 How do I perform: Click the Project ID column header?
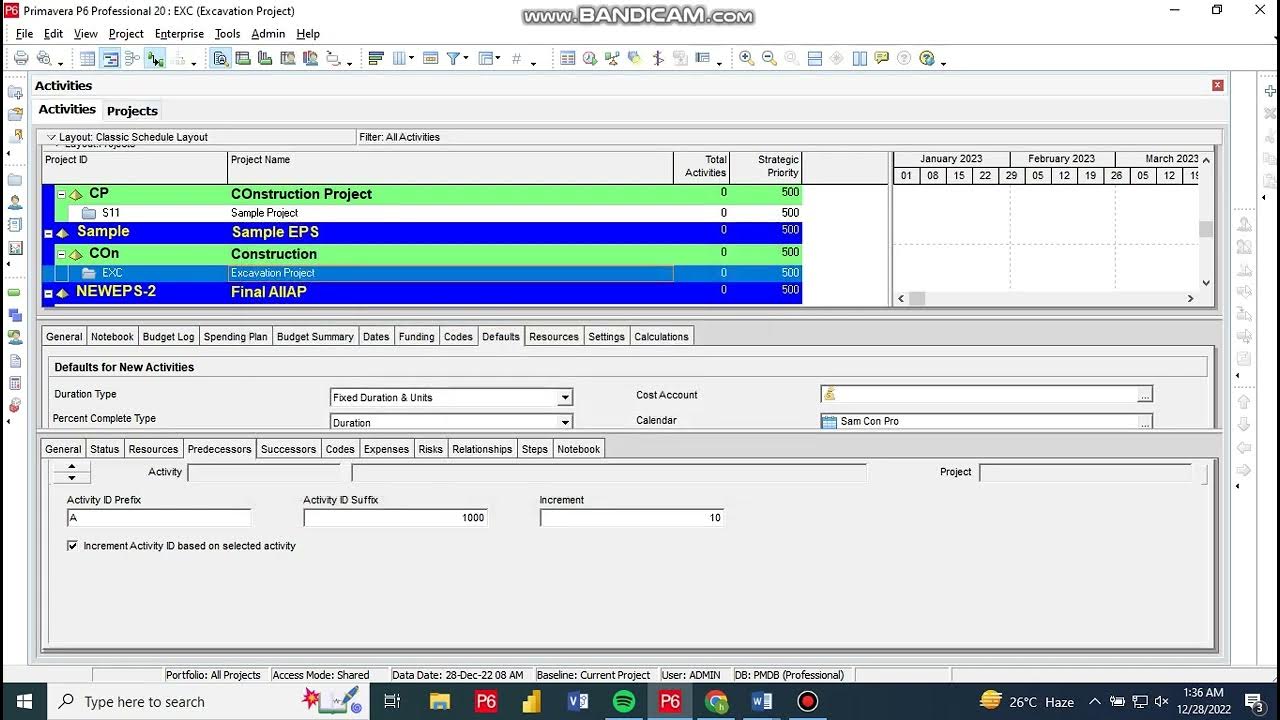tap(135, 166)
